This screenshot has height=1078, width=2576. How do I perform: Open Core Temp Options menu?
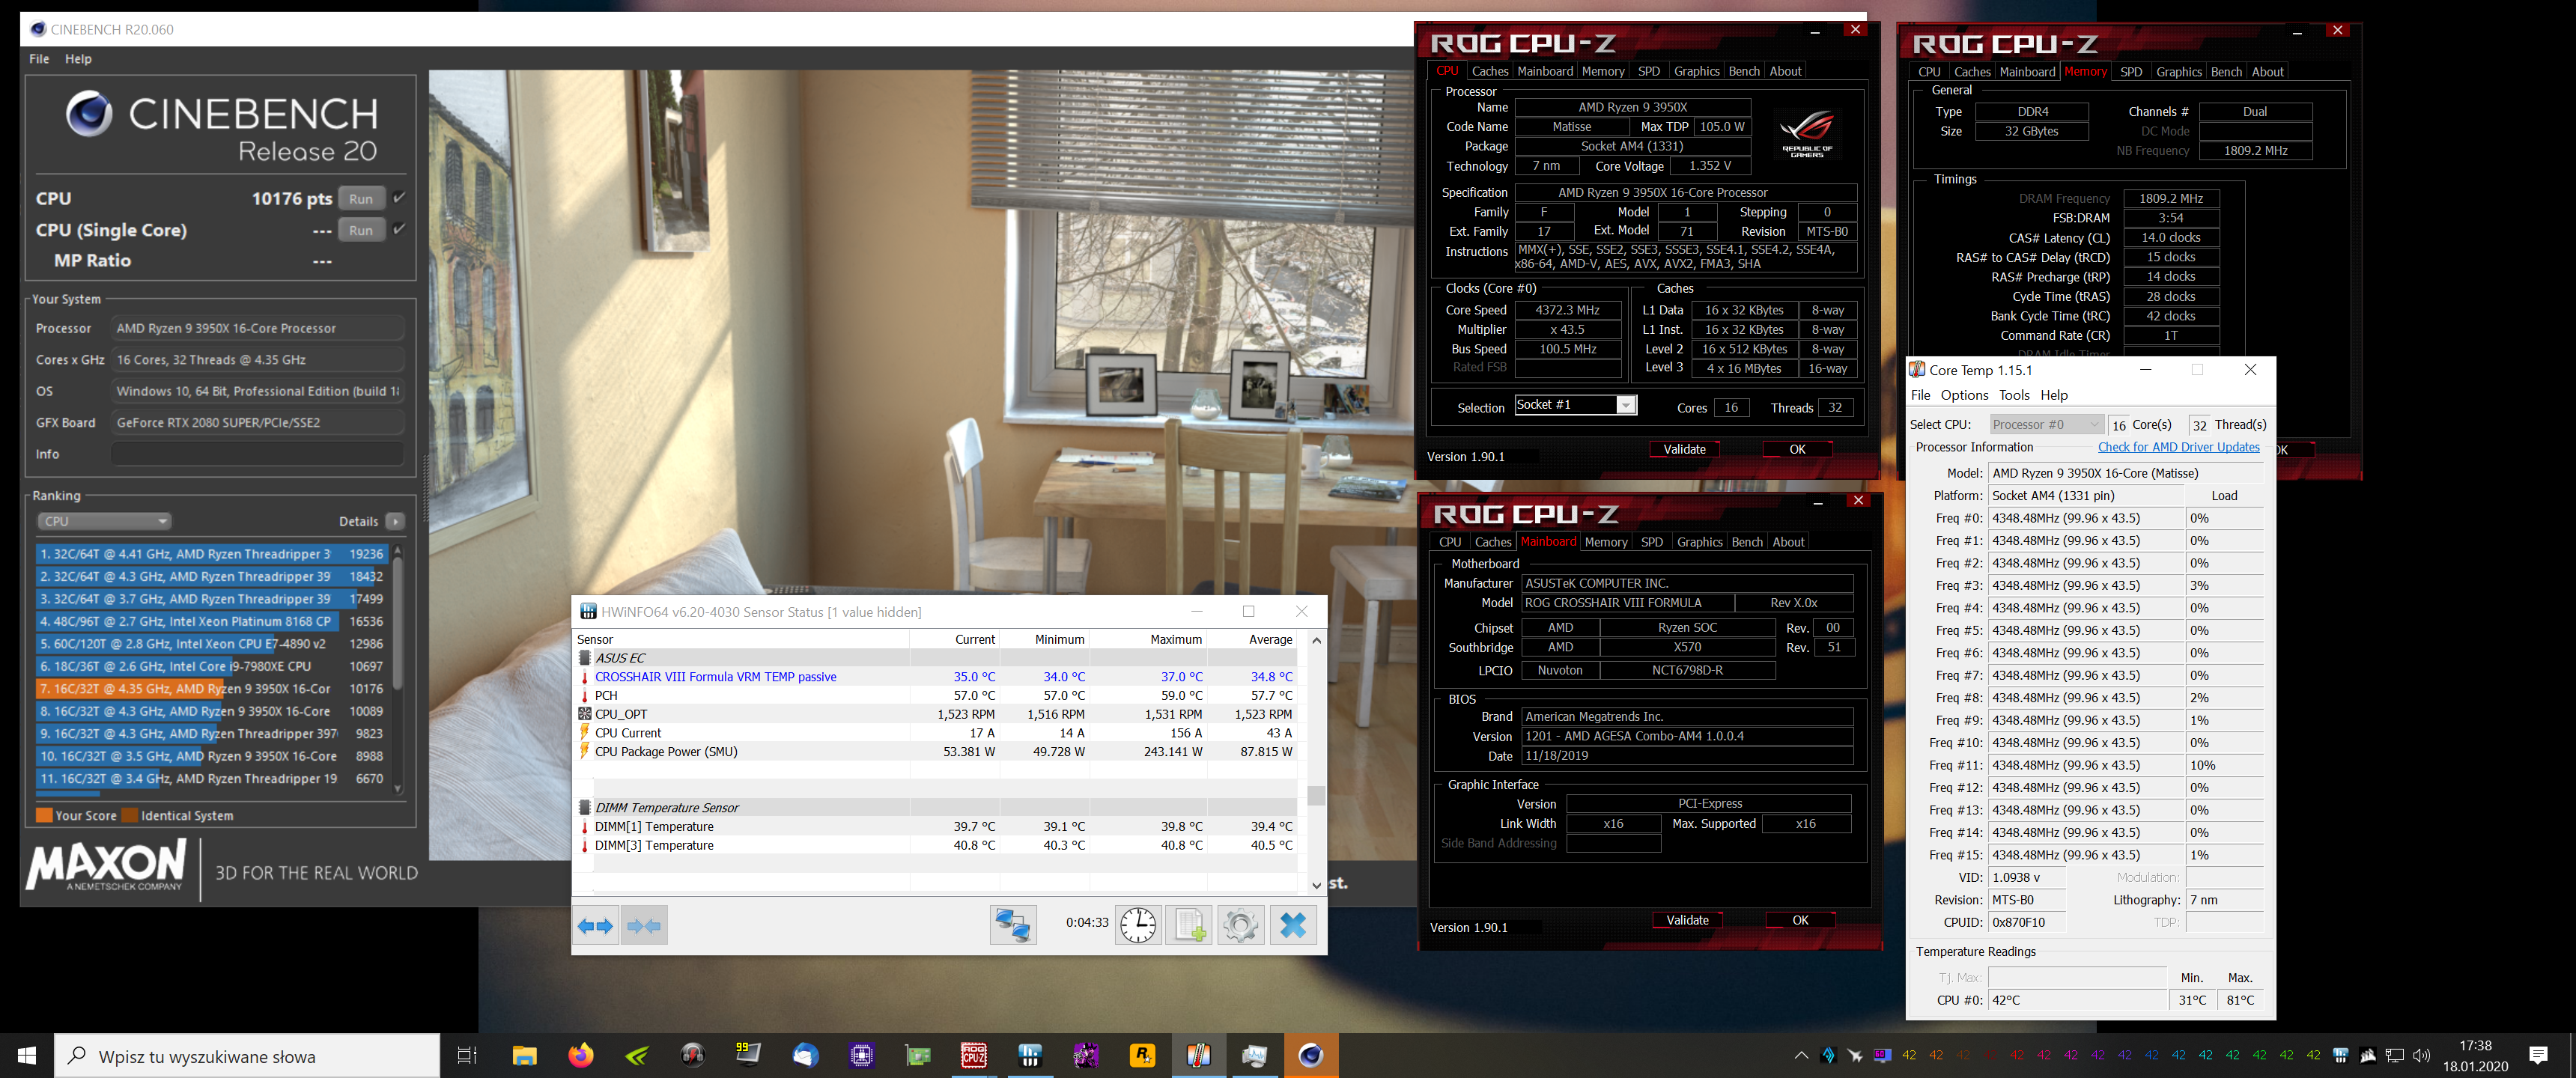[x=1964, y=395]
